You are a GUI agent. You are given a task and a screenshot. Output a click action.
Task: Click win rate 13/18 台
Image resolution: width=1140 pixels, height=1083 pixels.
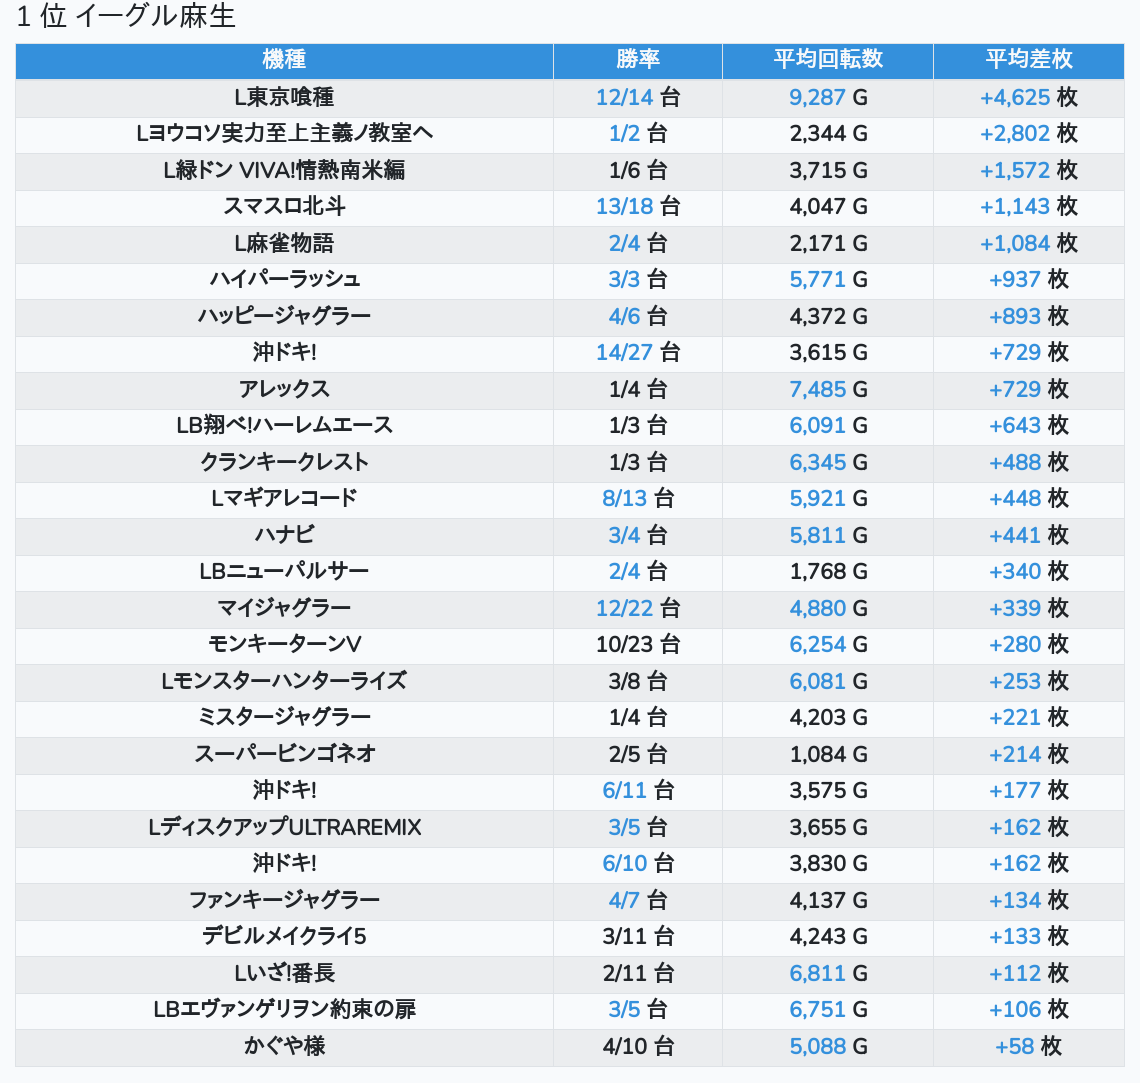point(638,206)
